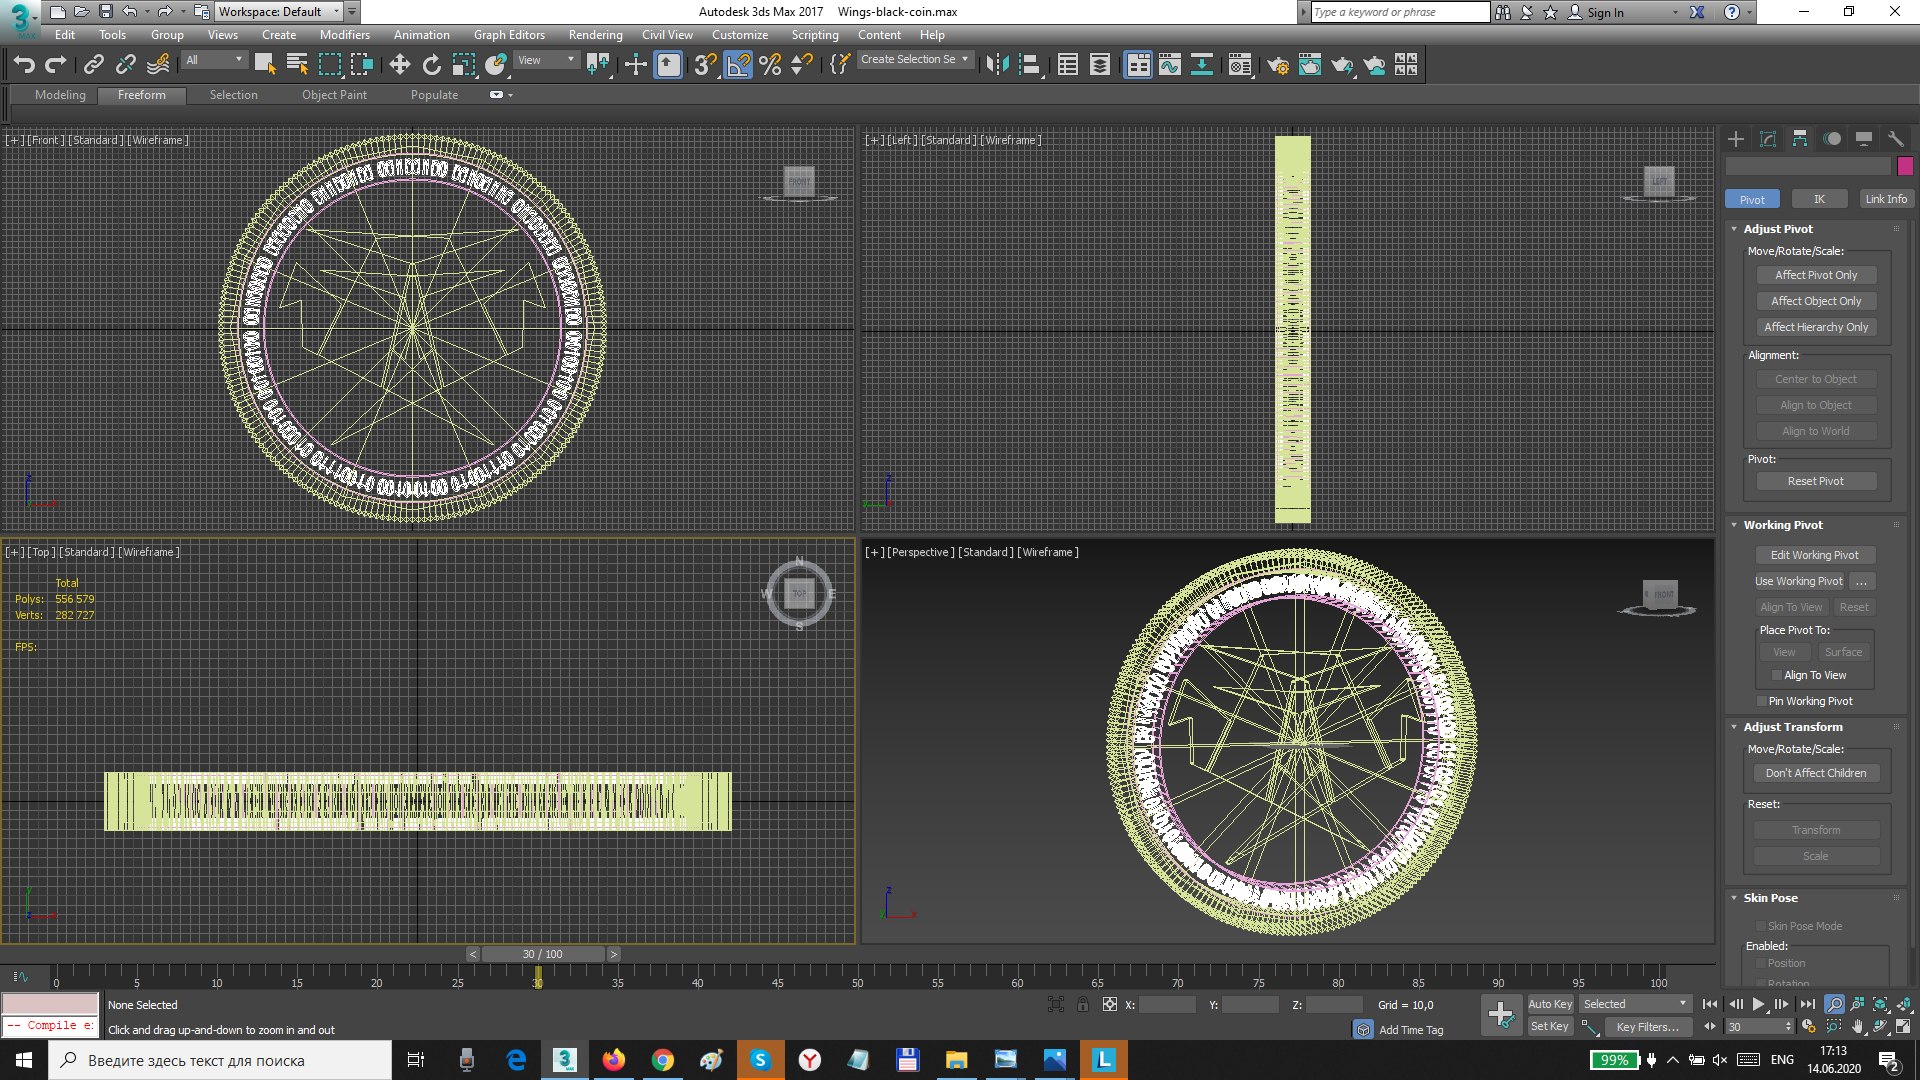Toggle Spinner Snap button
Screen dimensions: 1920x1080
tap(802, 65)
